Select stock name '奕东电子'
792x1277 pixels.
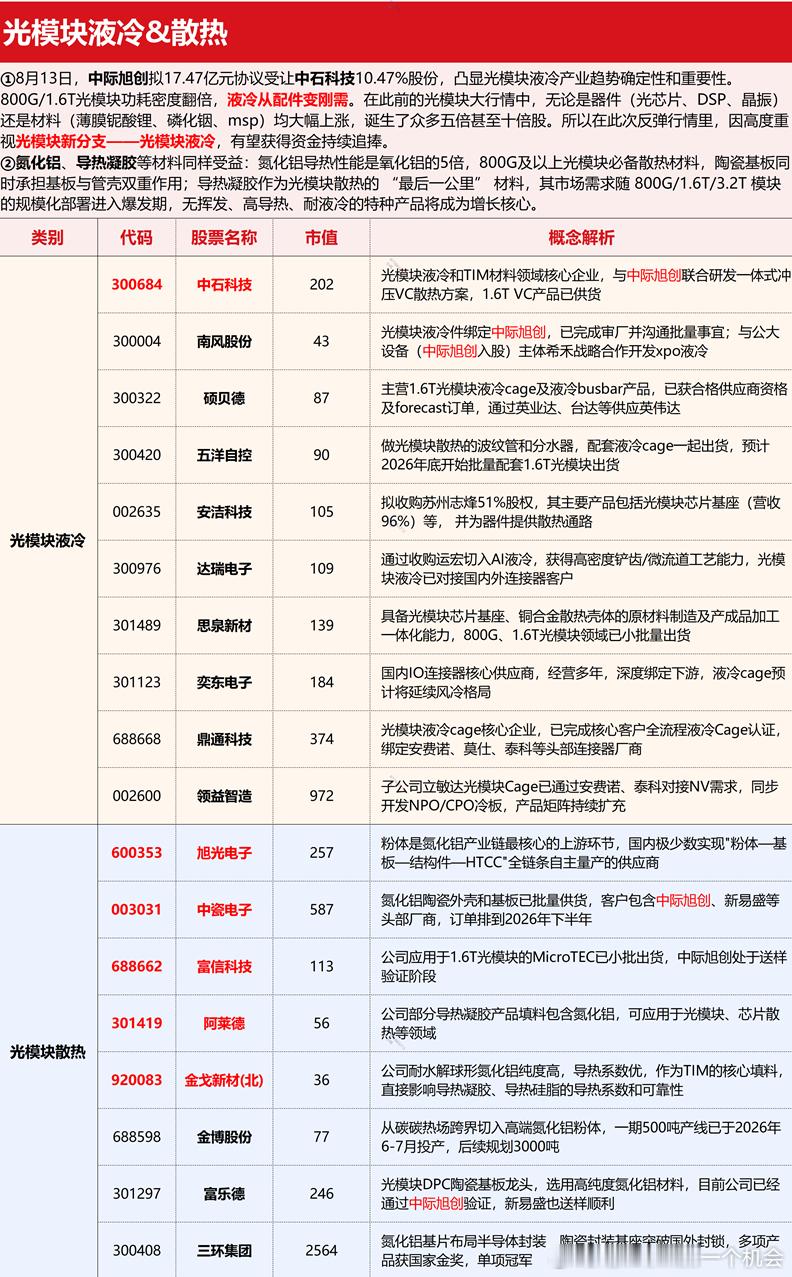(224, 682)
